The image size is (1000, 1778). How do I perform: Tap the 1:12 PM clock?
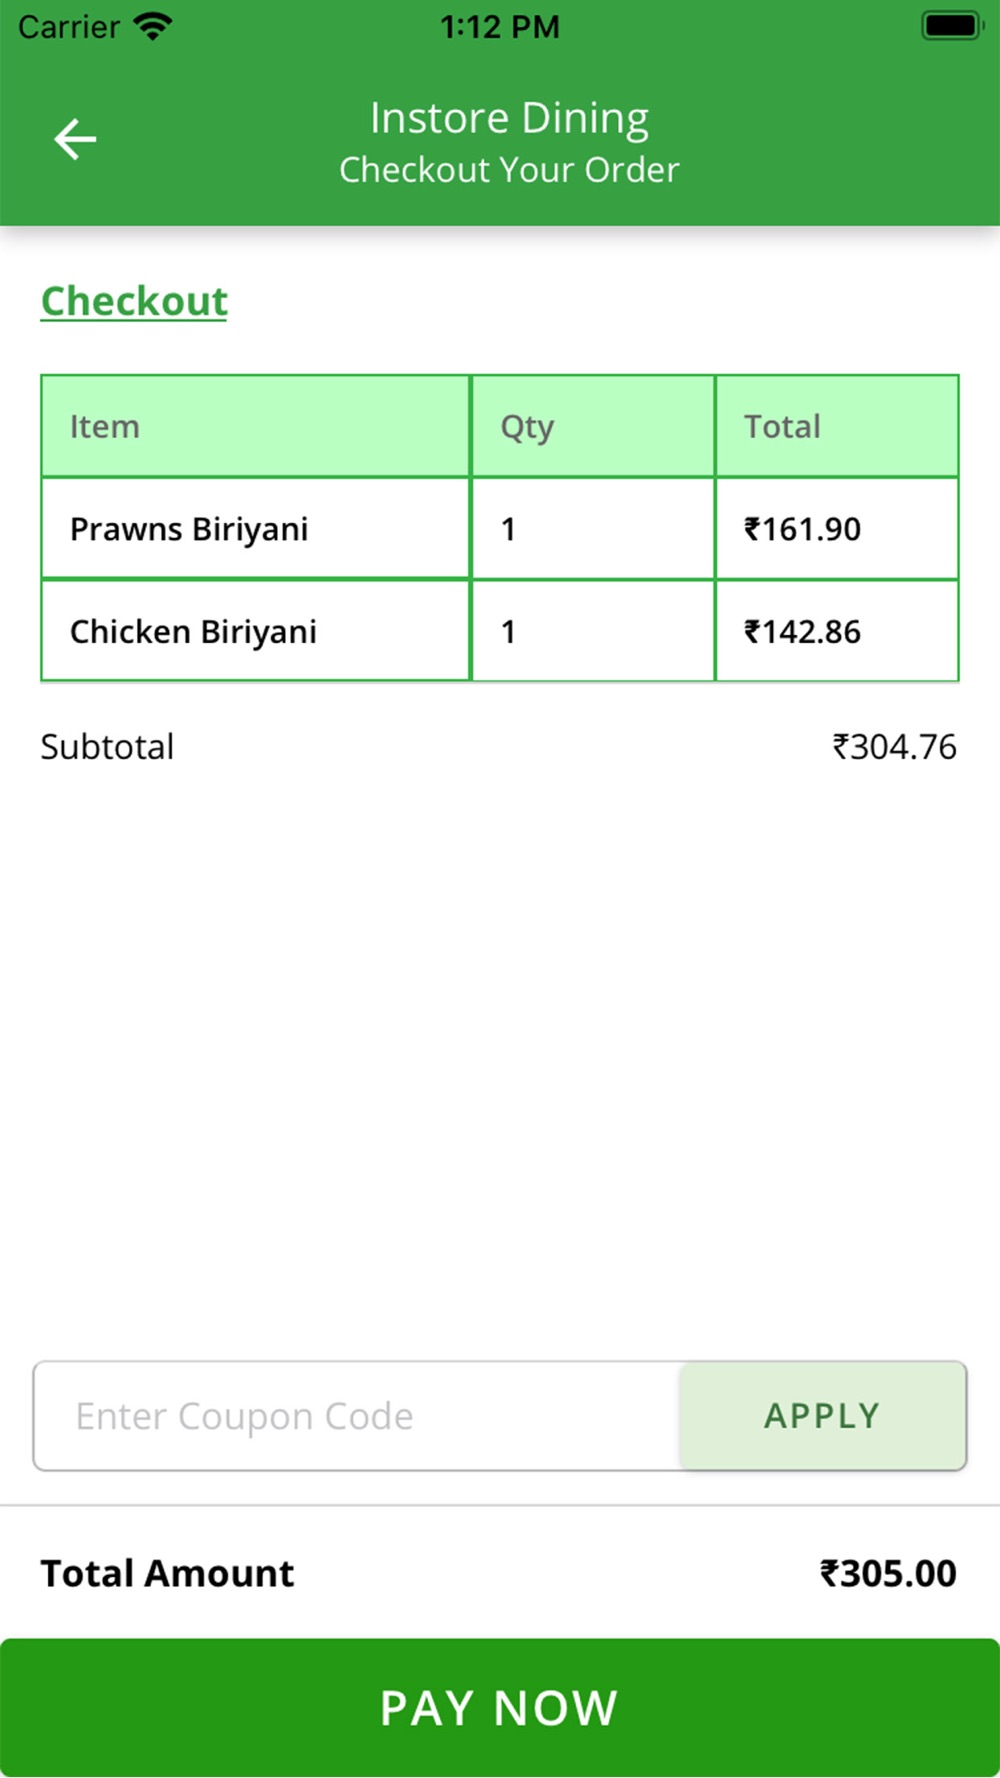pos(500,27)
